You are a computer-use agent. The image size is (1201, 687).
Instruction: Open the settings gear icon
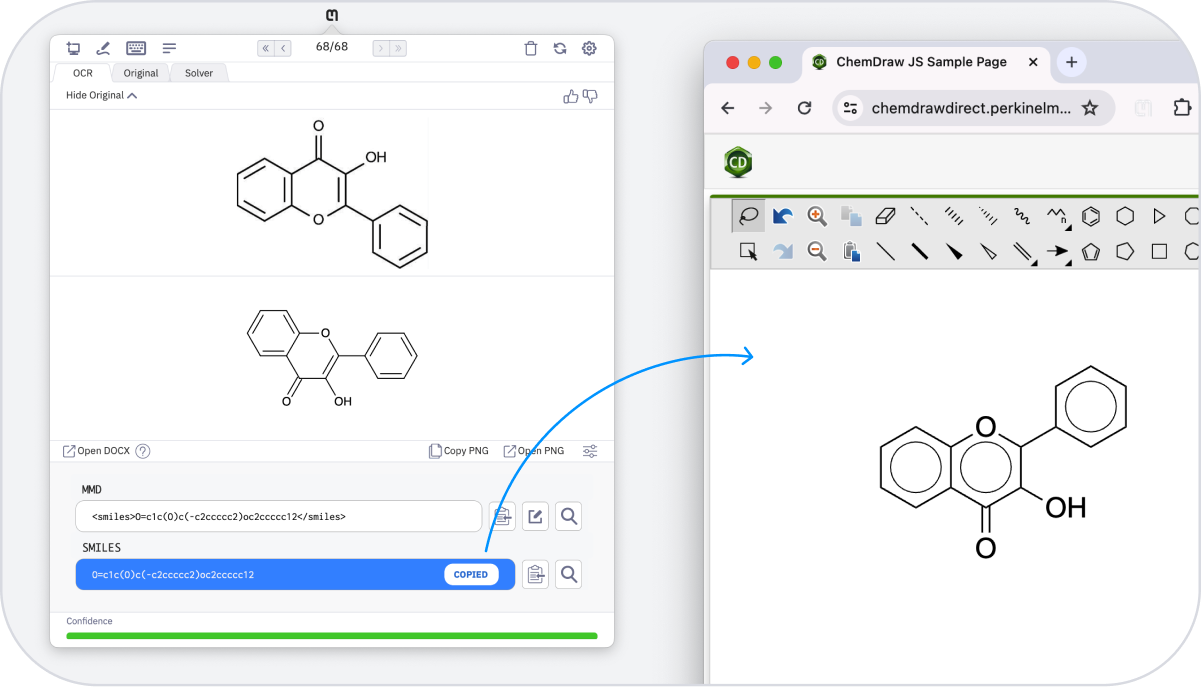pyautogui.click(x=589, y=48)
